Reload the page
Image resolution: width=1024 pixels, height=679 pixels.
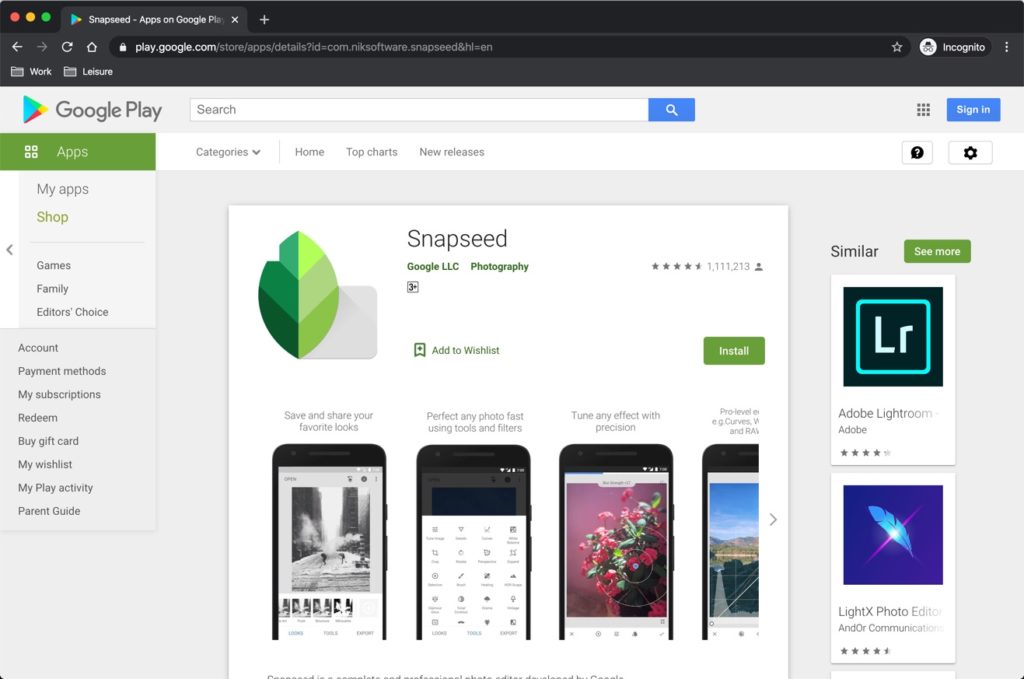tap(67, 47)
